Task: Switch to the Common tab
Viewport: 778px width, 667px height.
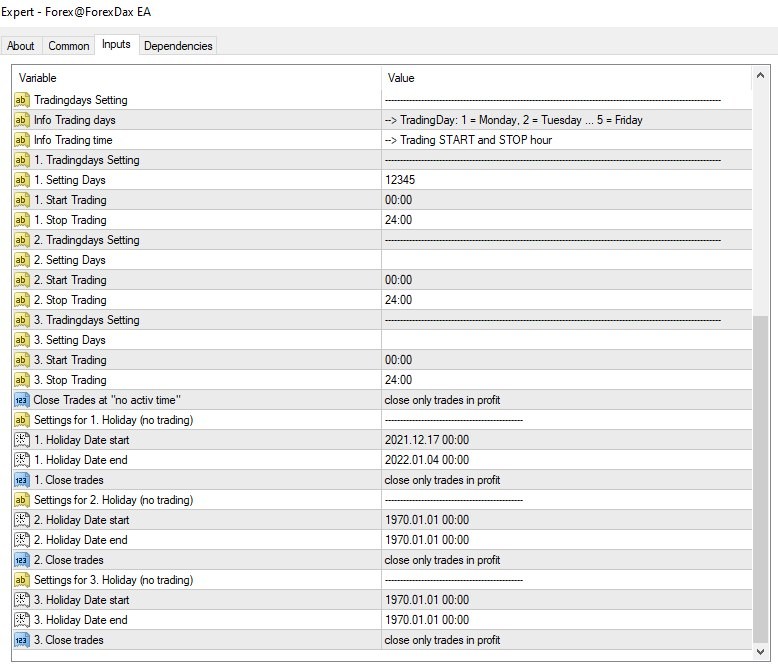Action: [x=68, y=46]
